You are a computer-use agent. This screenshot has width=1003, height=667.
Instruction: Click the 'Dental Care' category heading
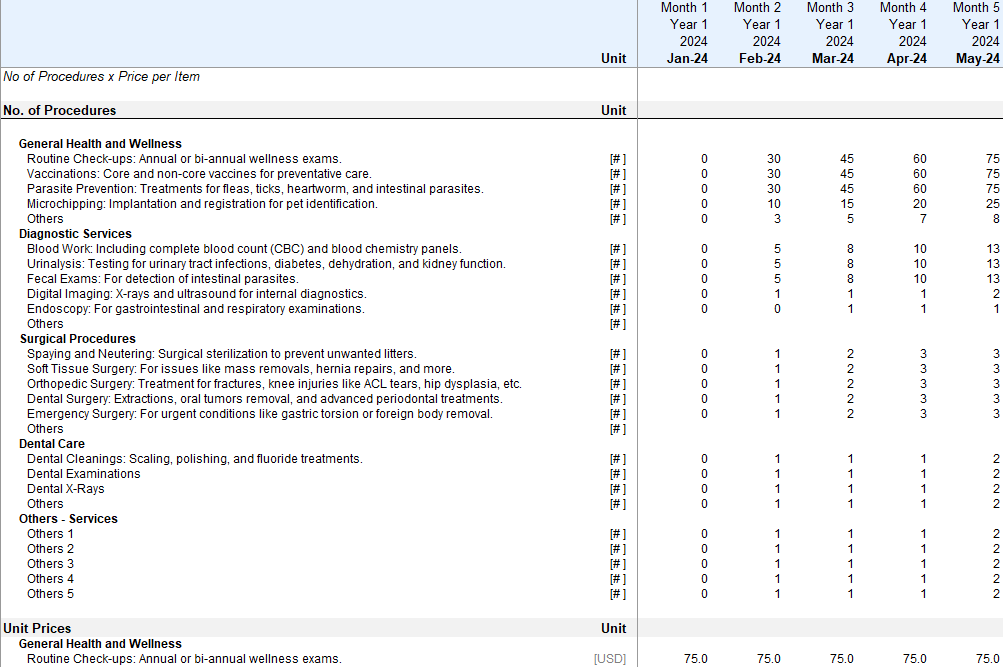pyautogui.click(x=52, y=444)
